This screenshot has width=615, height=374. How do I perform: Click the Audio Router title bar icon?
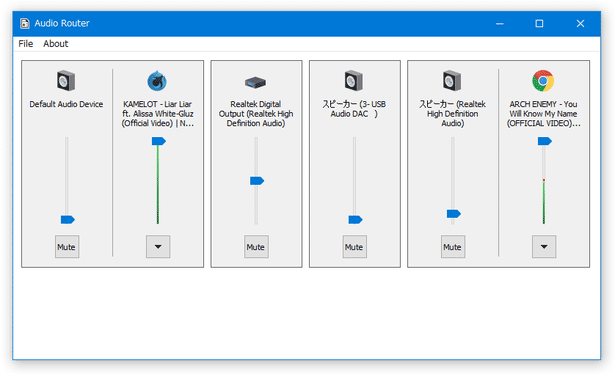(25, 24)
